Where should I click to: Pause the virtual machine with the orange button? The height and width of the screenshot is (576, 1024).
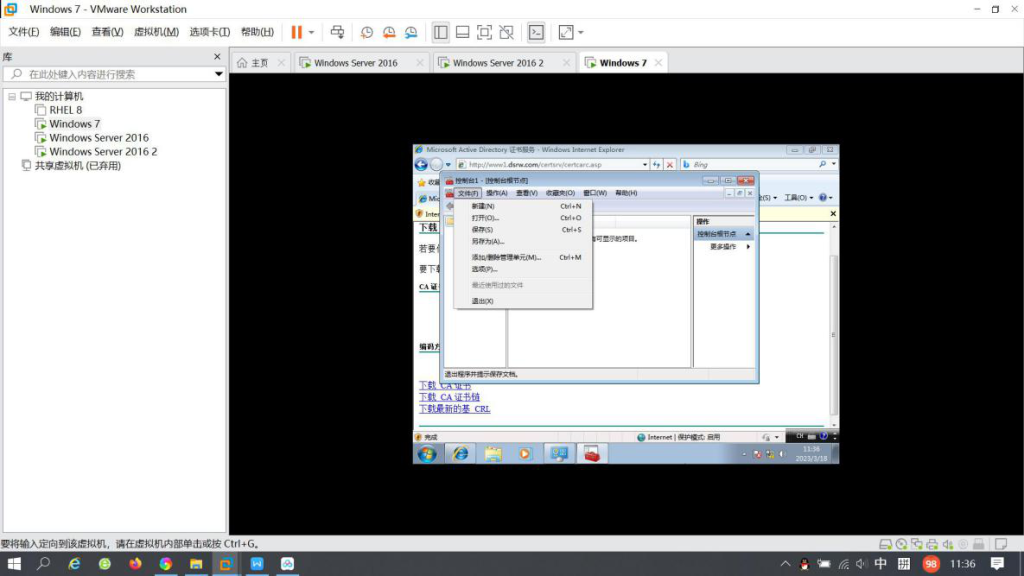click(x=296, y=32)
